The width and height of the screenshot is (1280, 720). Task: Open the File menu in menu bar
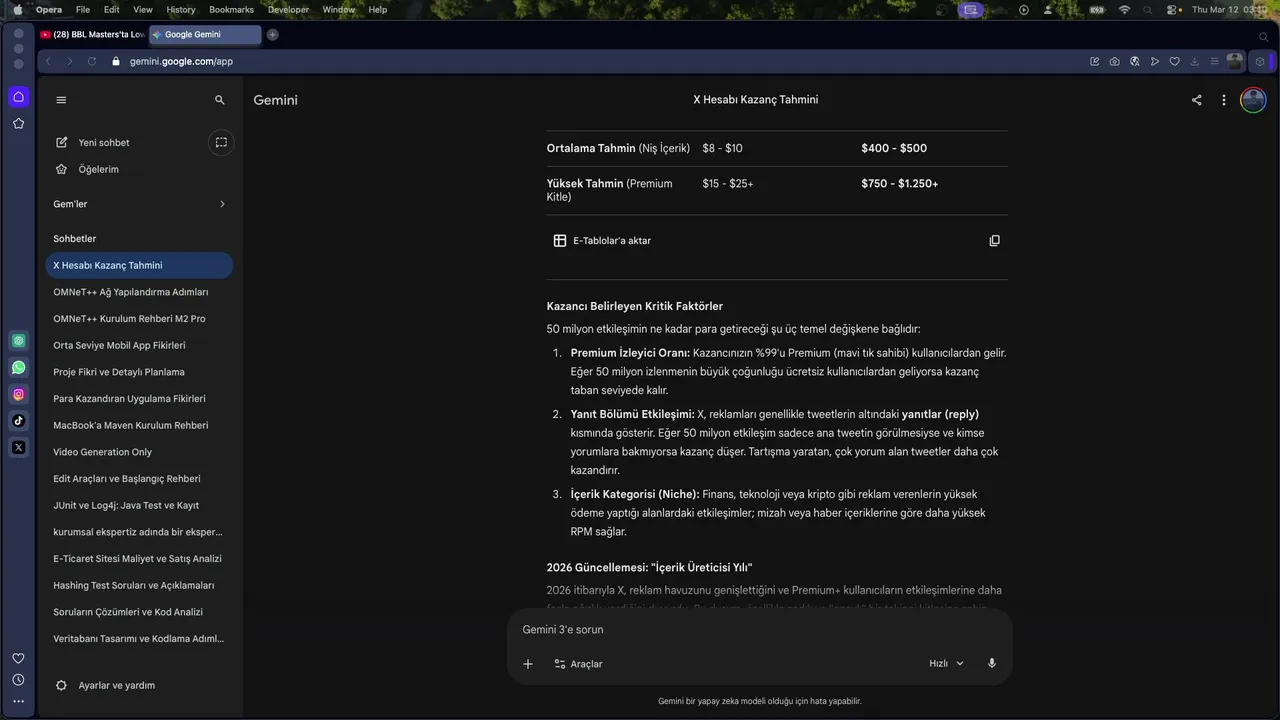coord(83,9)
